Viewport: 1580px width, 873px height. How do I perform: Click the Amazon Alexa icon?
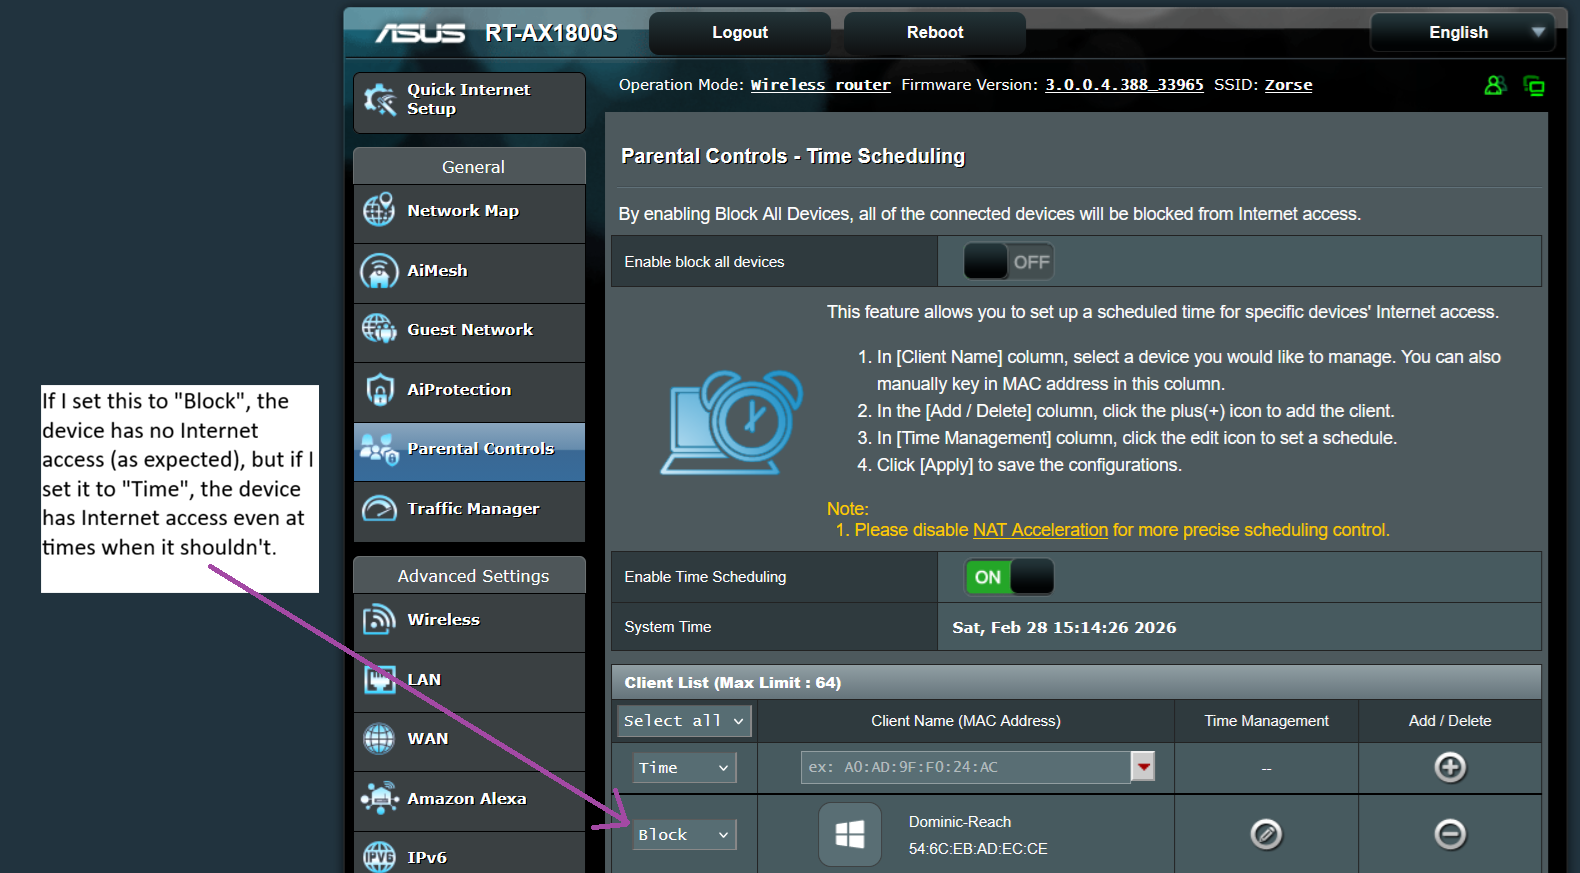pyautogui.click(x=379, y=798)
